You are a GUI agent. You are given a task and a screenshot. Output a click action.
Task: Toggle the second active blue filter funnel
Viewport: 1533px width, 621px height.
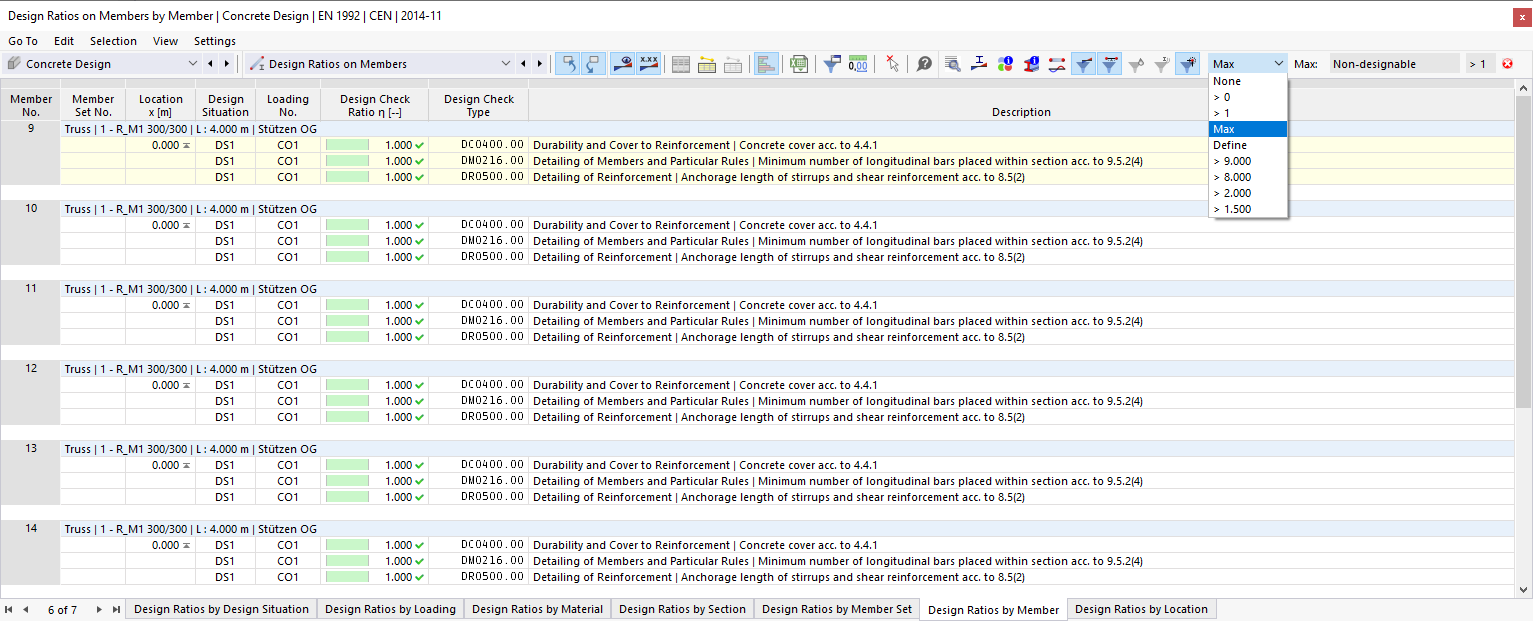pos(1109,64)
